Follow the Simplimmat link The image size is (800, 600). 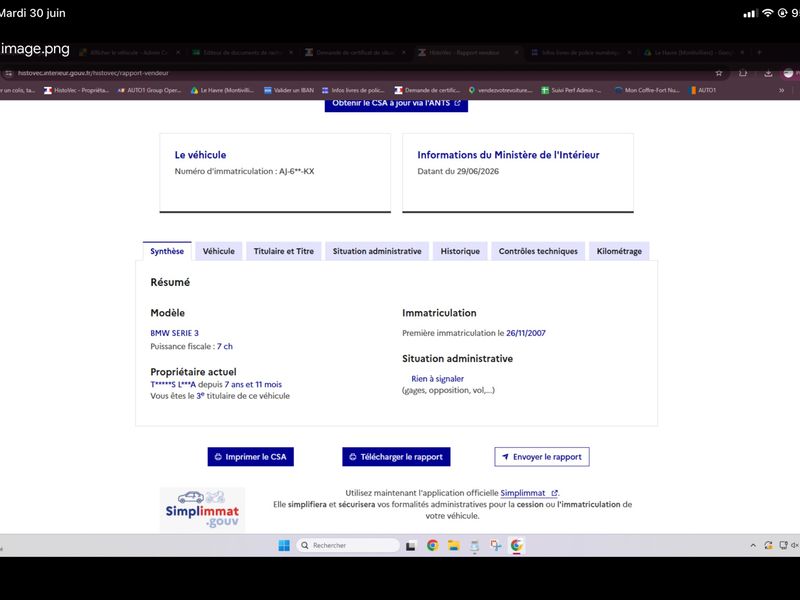coord(529,493)
